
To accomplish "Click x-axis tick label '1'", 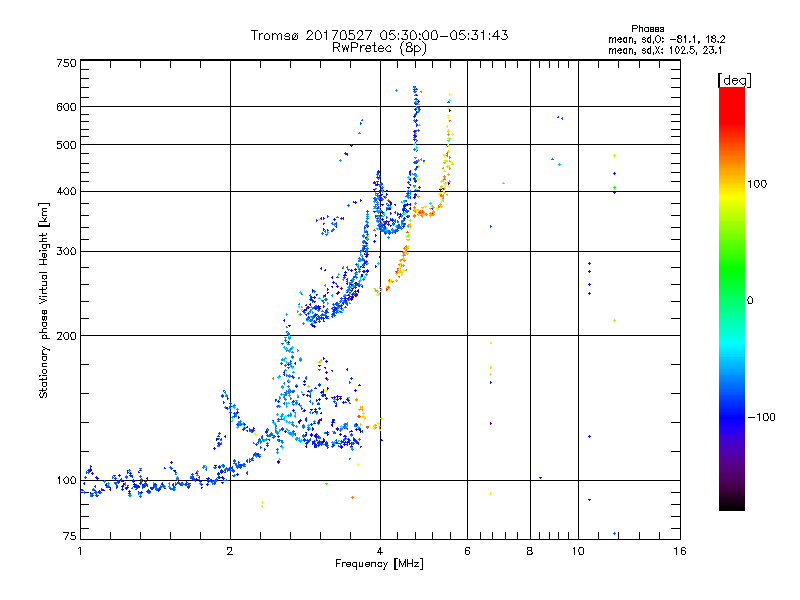I will 80,551.
